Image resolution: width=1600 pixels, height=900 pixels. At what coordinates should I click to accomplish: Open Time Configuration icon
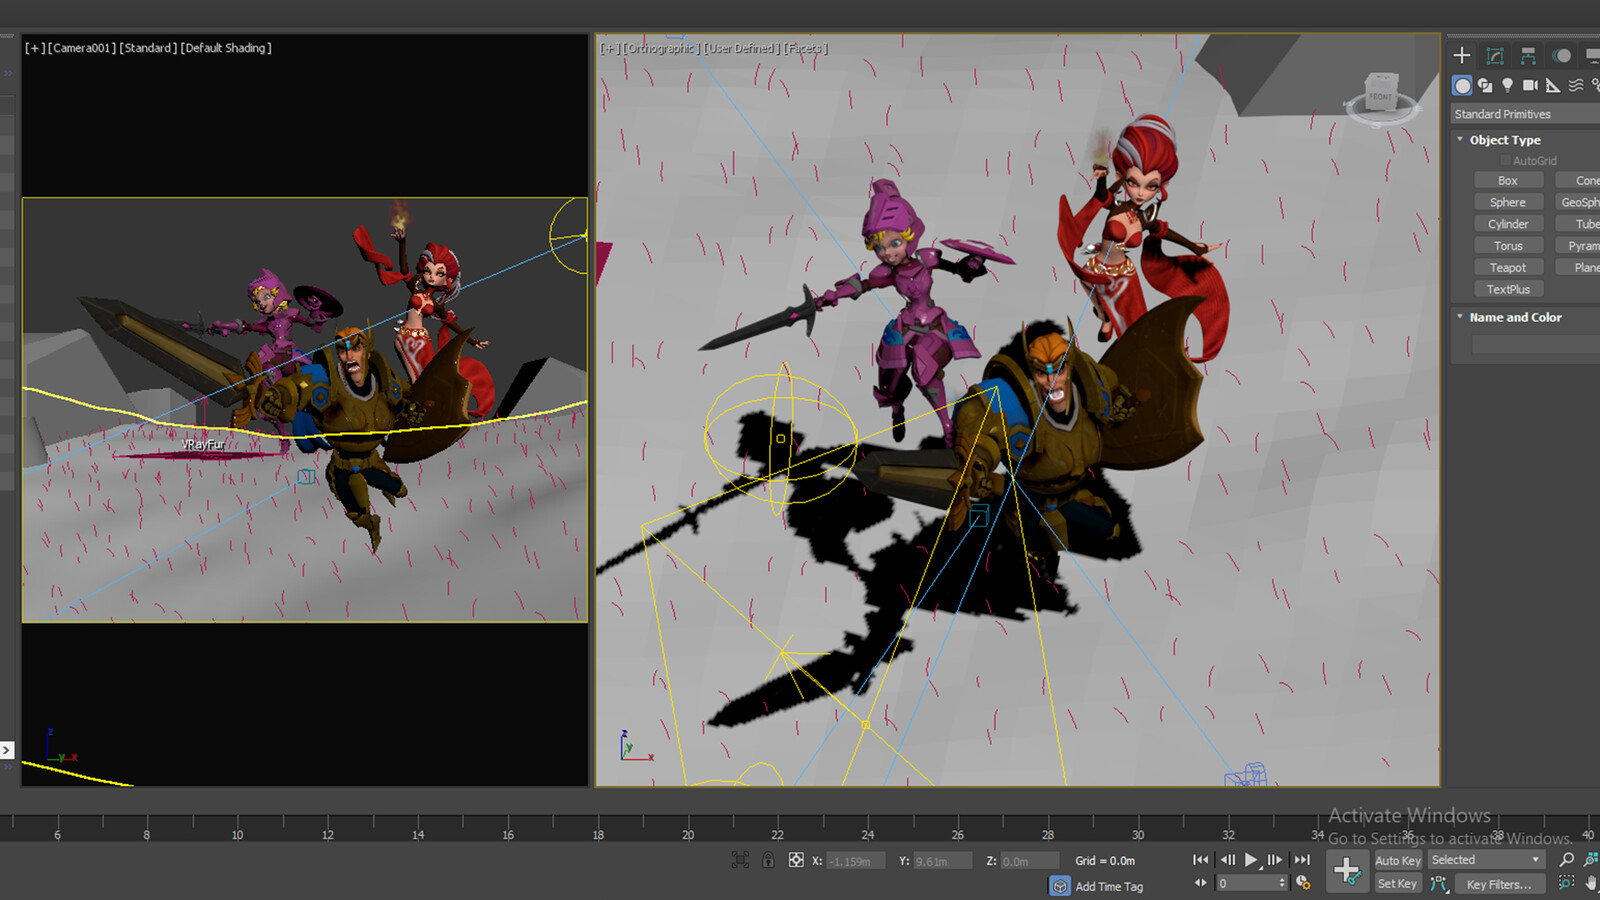click(1303, 883)
